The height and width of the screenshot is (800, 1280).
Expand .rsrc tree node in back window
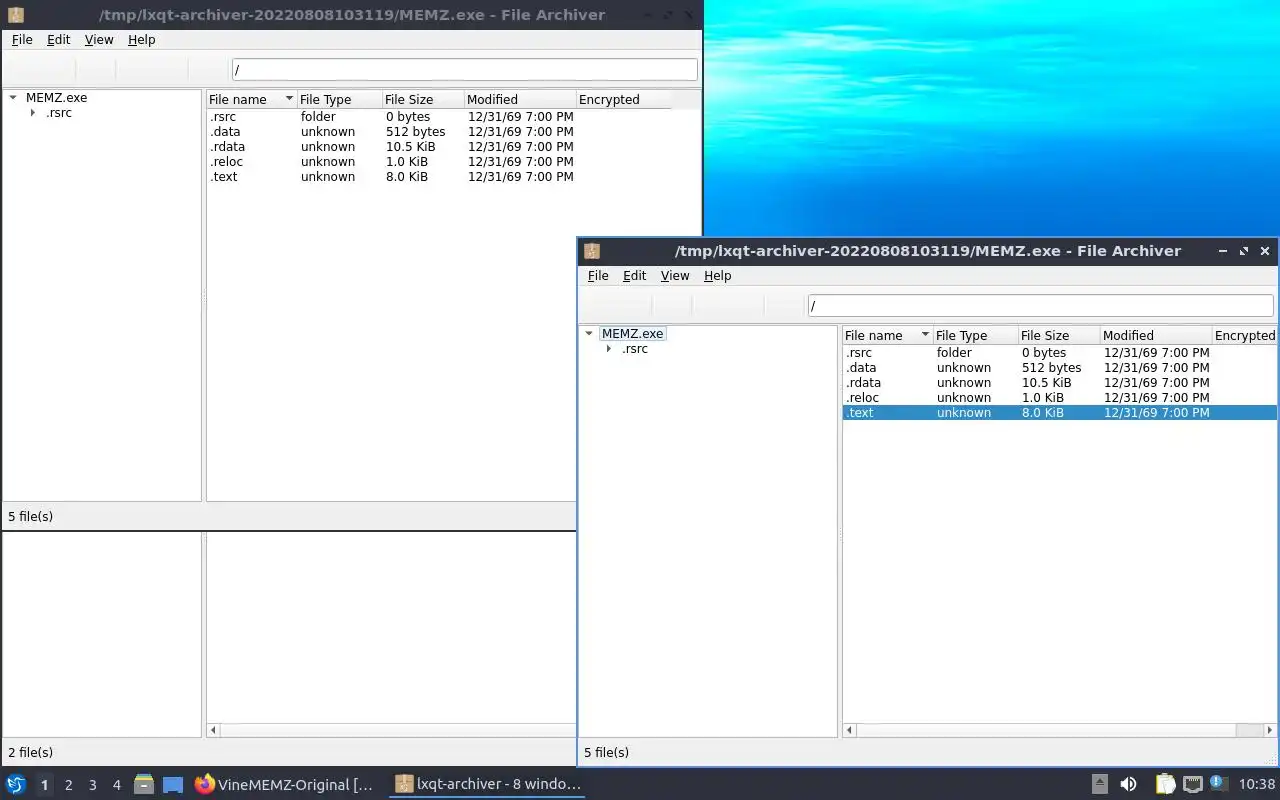coord(33,113)
